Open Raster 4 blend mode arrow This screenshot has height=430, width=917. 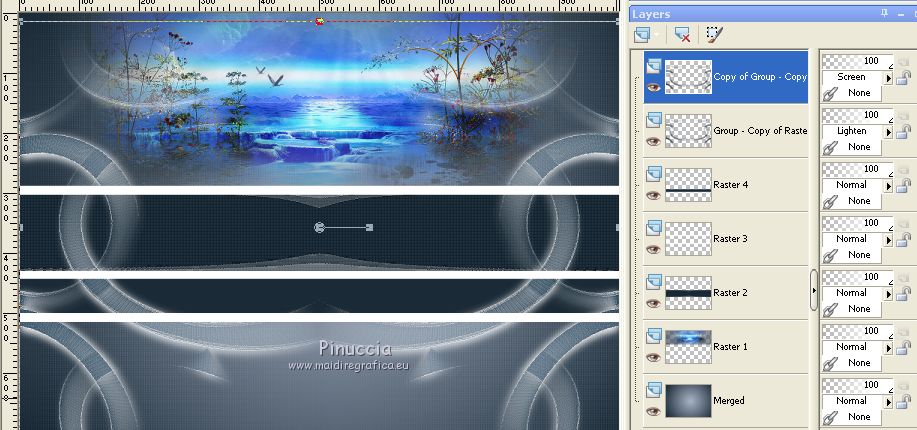888,186
